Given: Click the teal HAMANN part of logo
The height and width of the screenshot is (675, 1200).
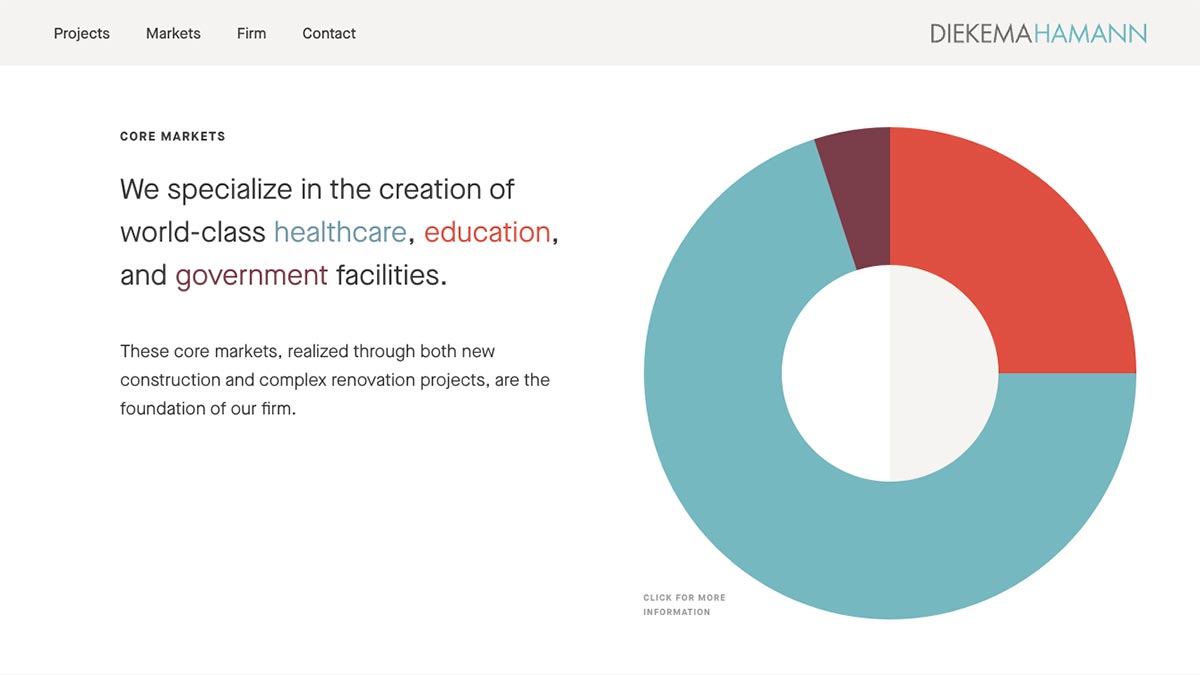Looking at the screenshot, I should click(1090, 33).
